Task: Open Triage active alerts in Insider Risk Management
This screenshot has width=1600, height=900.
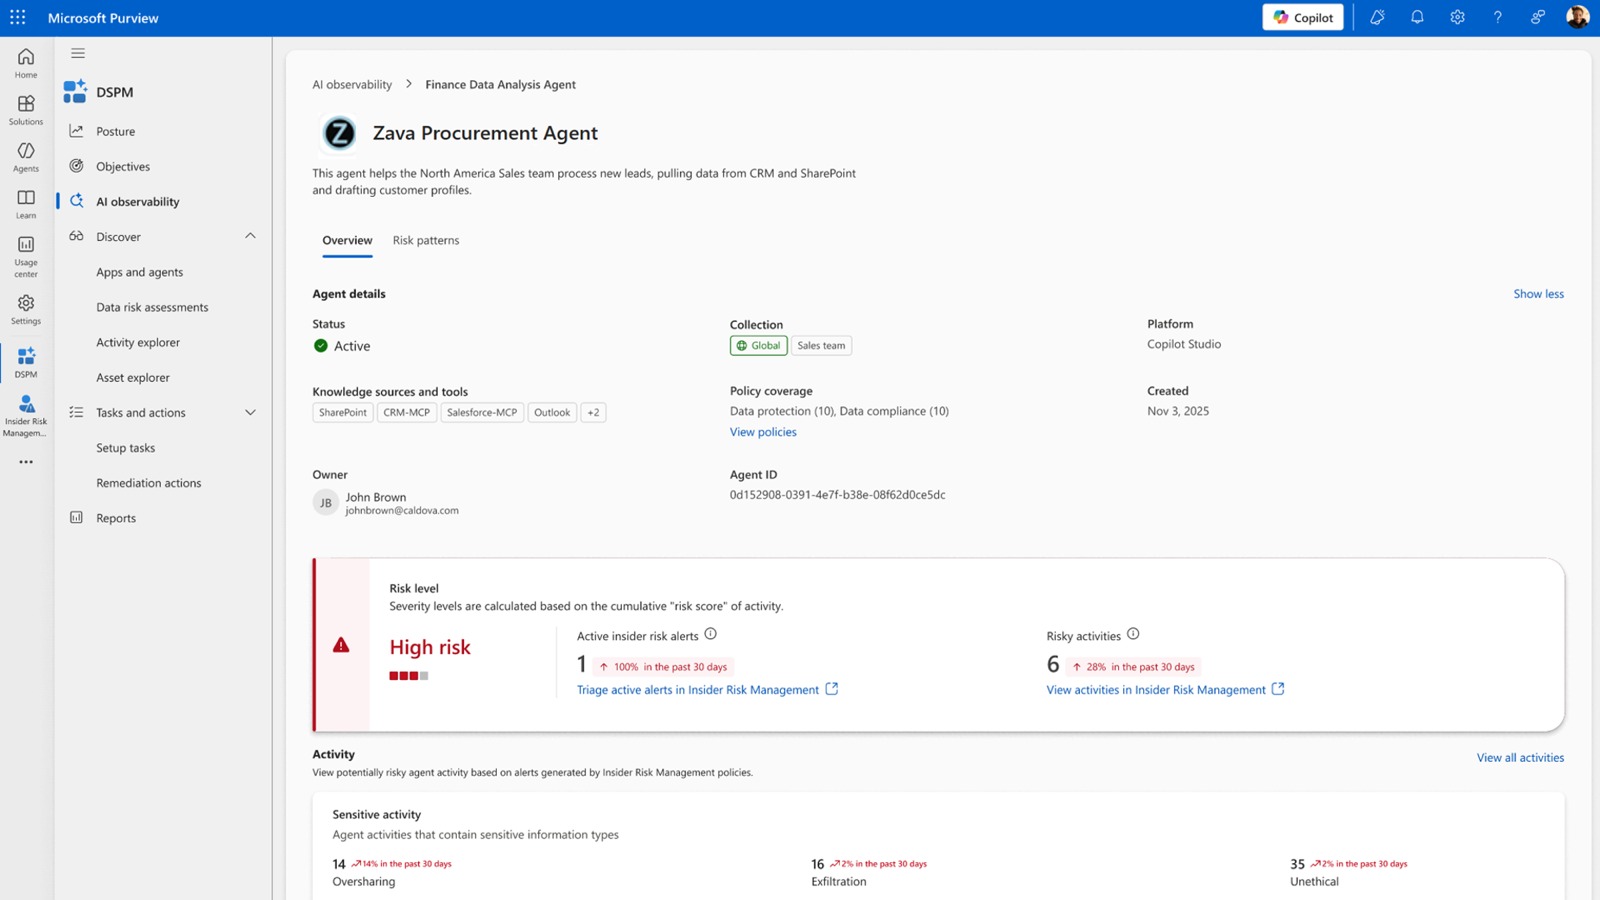Action: [707, 689]
